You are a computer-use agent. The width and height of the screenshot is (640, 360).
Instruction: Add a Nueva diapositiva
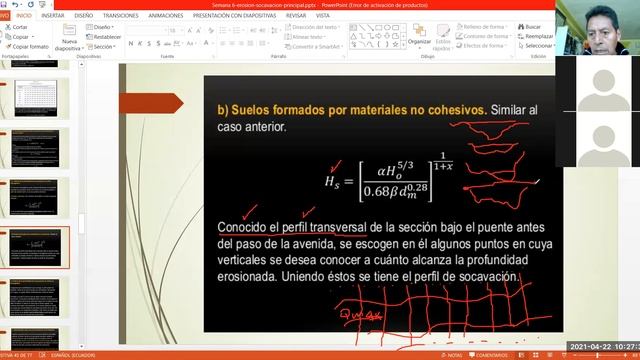(x=69, y=38)
